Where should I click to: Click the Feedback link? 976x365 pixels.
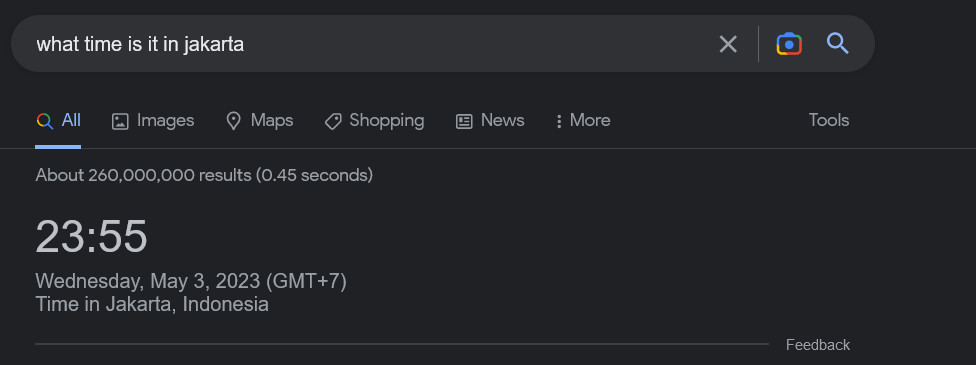(x=818, y=345)
